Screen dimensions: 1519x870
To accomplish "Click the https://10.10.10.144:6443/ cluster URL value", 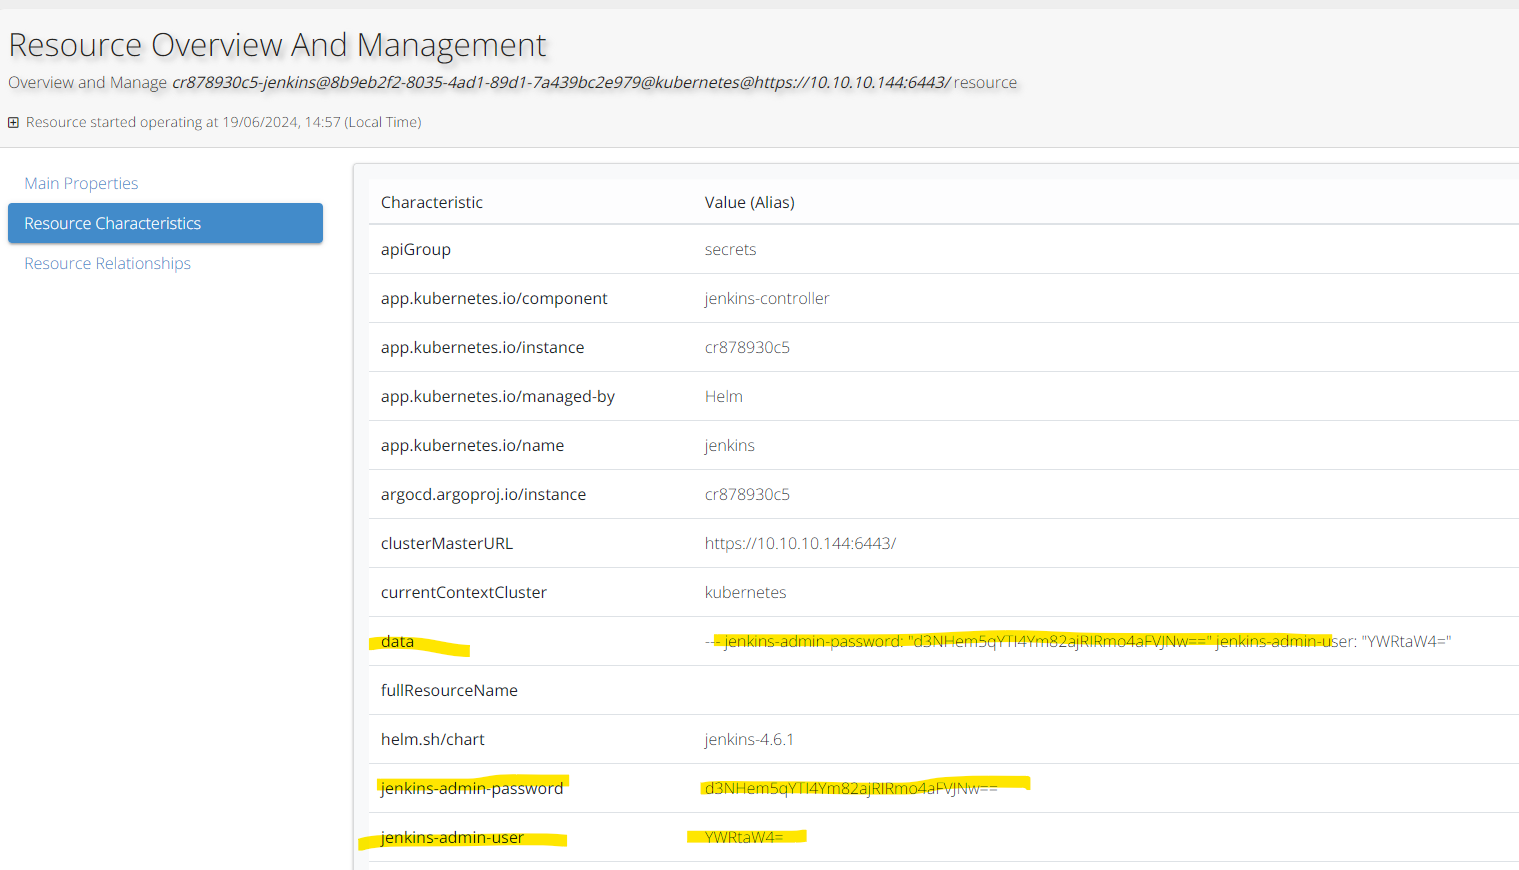I will [799, 544].
